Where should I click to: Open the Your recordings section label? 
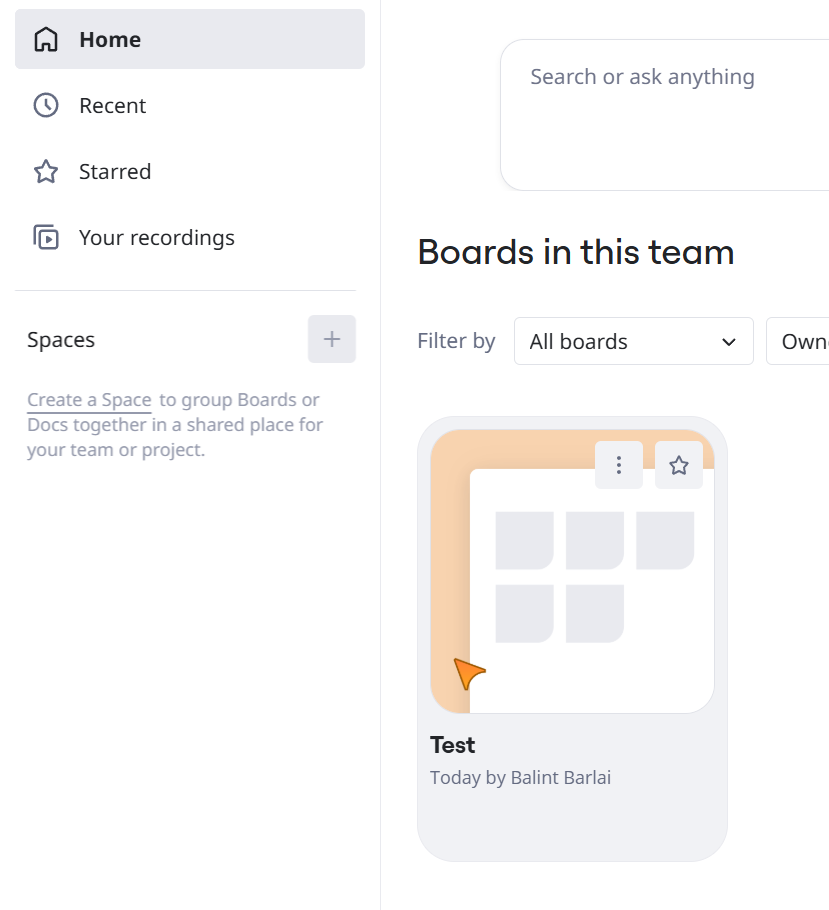click(157, 238)
